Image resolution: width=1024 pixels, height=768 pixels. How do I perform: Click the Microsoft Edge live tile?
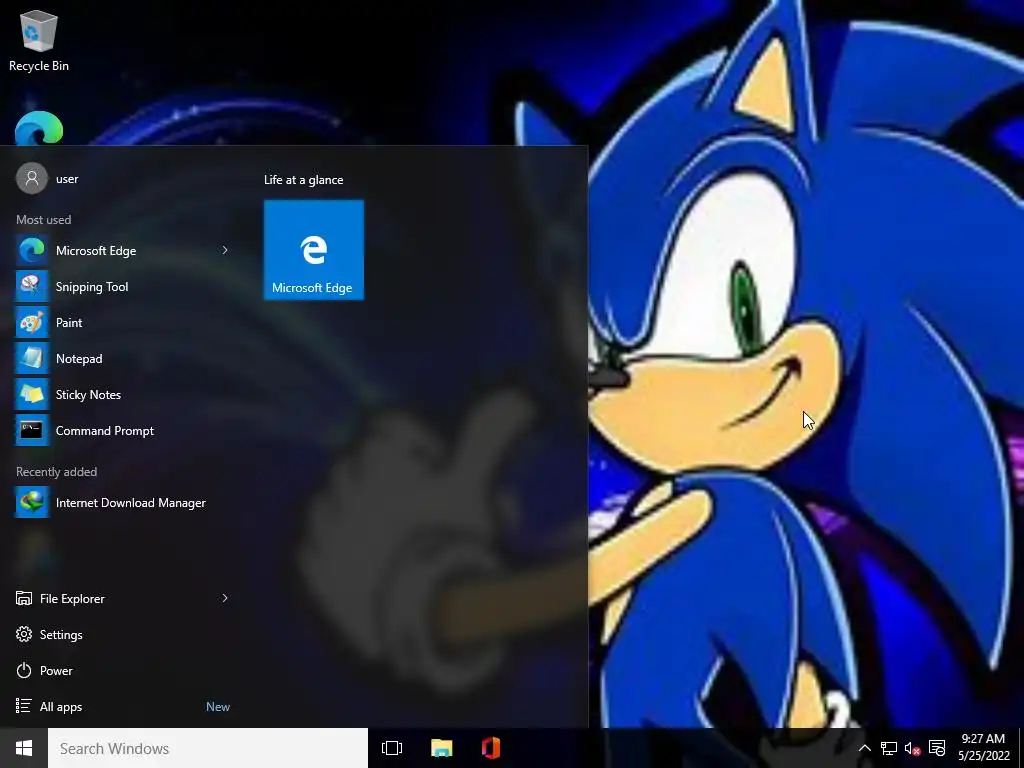(x=313, y=250)
